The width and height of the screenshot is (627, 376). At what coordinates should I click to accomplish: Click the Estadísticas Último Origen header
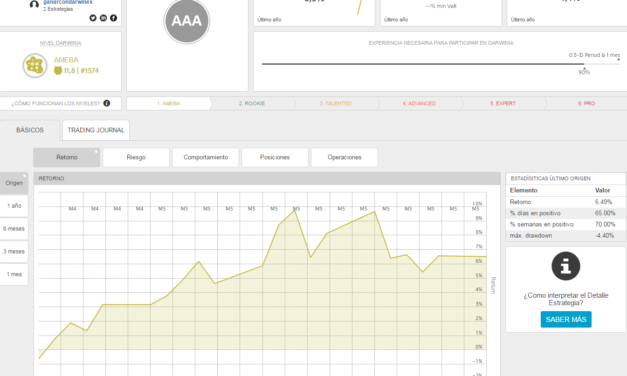pyautogui.click(x=551, y=178)
